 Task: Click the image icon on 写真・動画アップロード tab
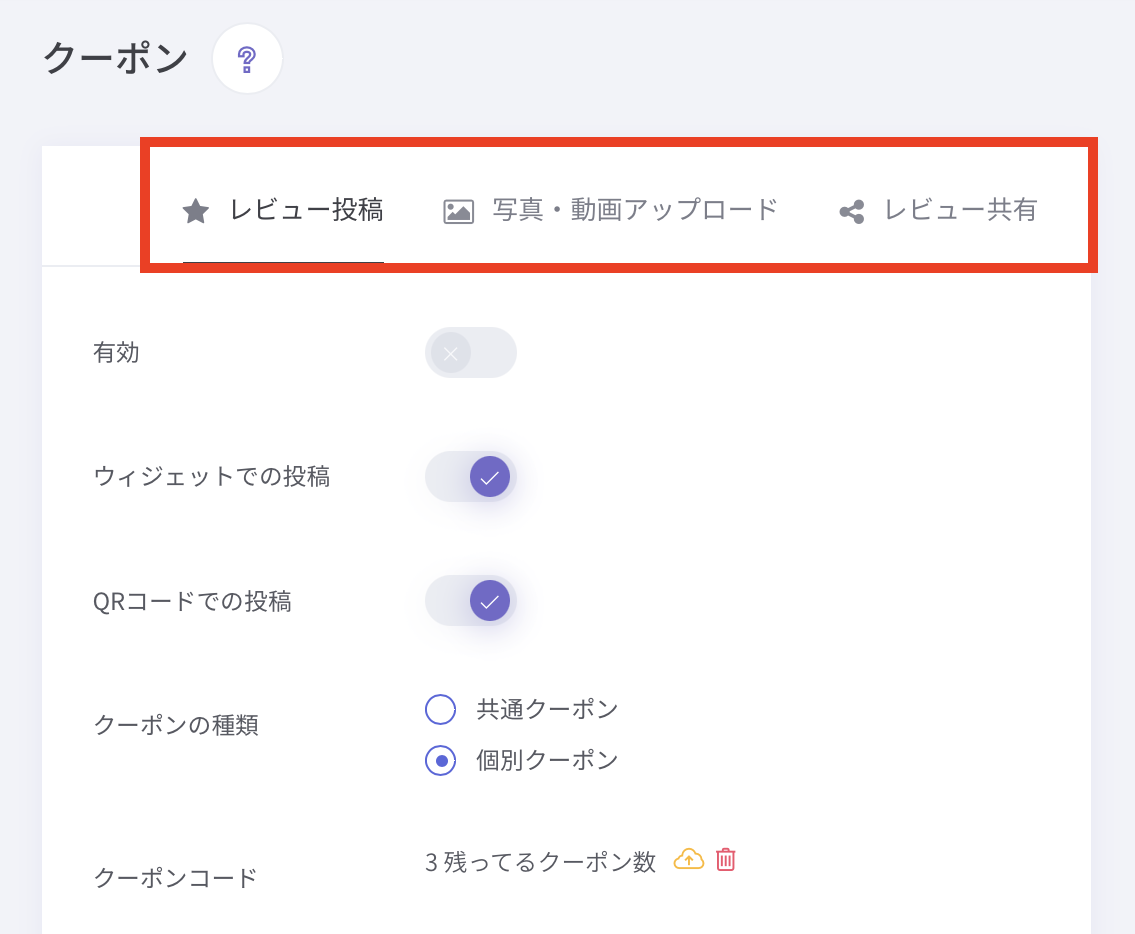tap(458, 212)
